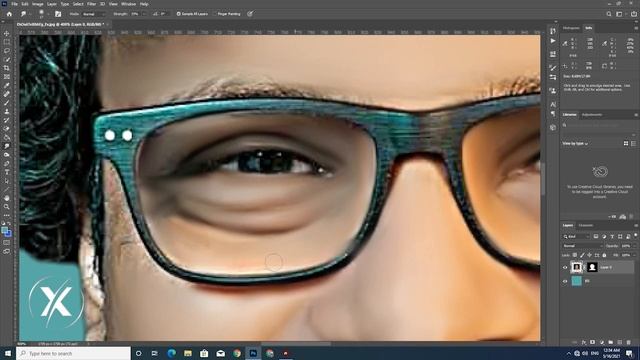Click the Create adjustment layer icon
640x360 pixels.
tap(602, 342)
